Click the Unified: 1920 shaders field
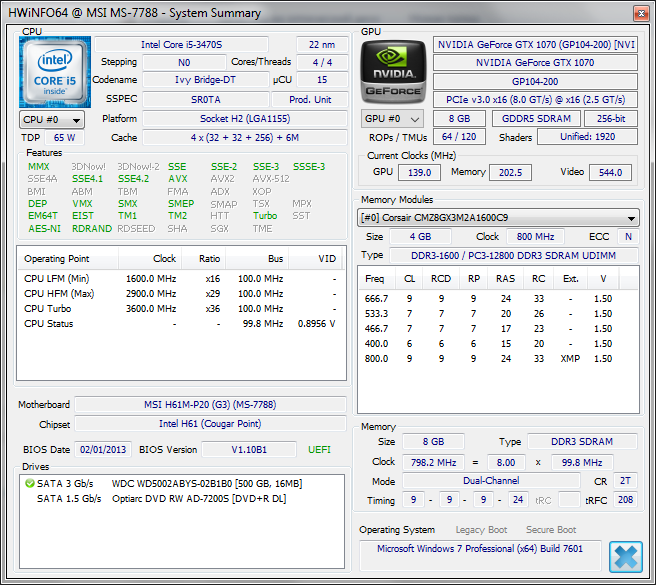The image size is (656, 585). coord(587,137)
